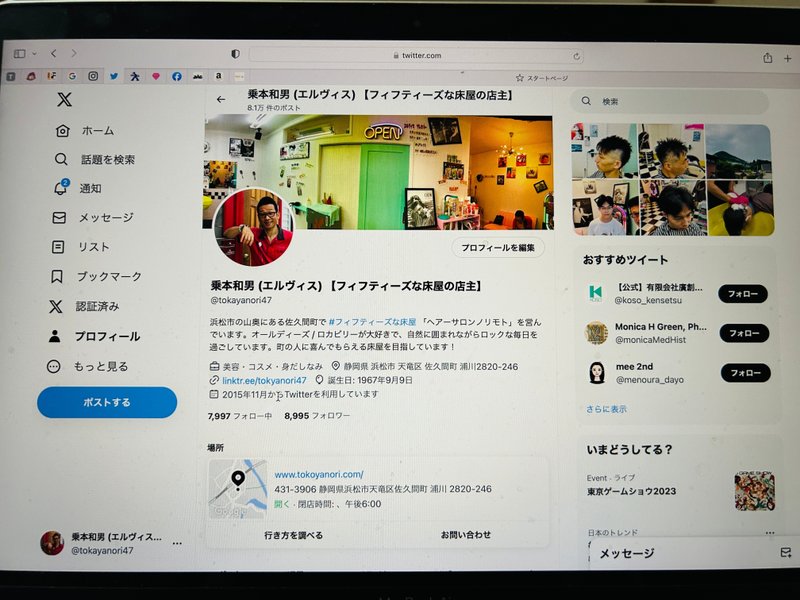Open new tab with plus icon

pos(787,59)
